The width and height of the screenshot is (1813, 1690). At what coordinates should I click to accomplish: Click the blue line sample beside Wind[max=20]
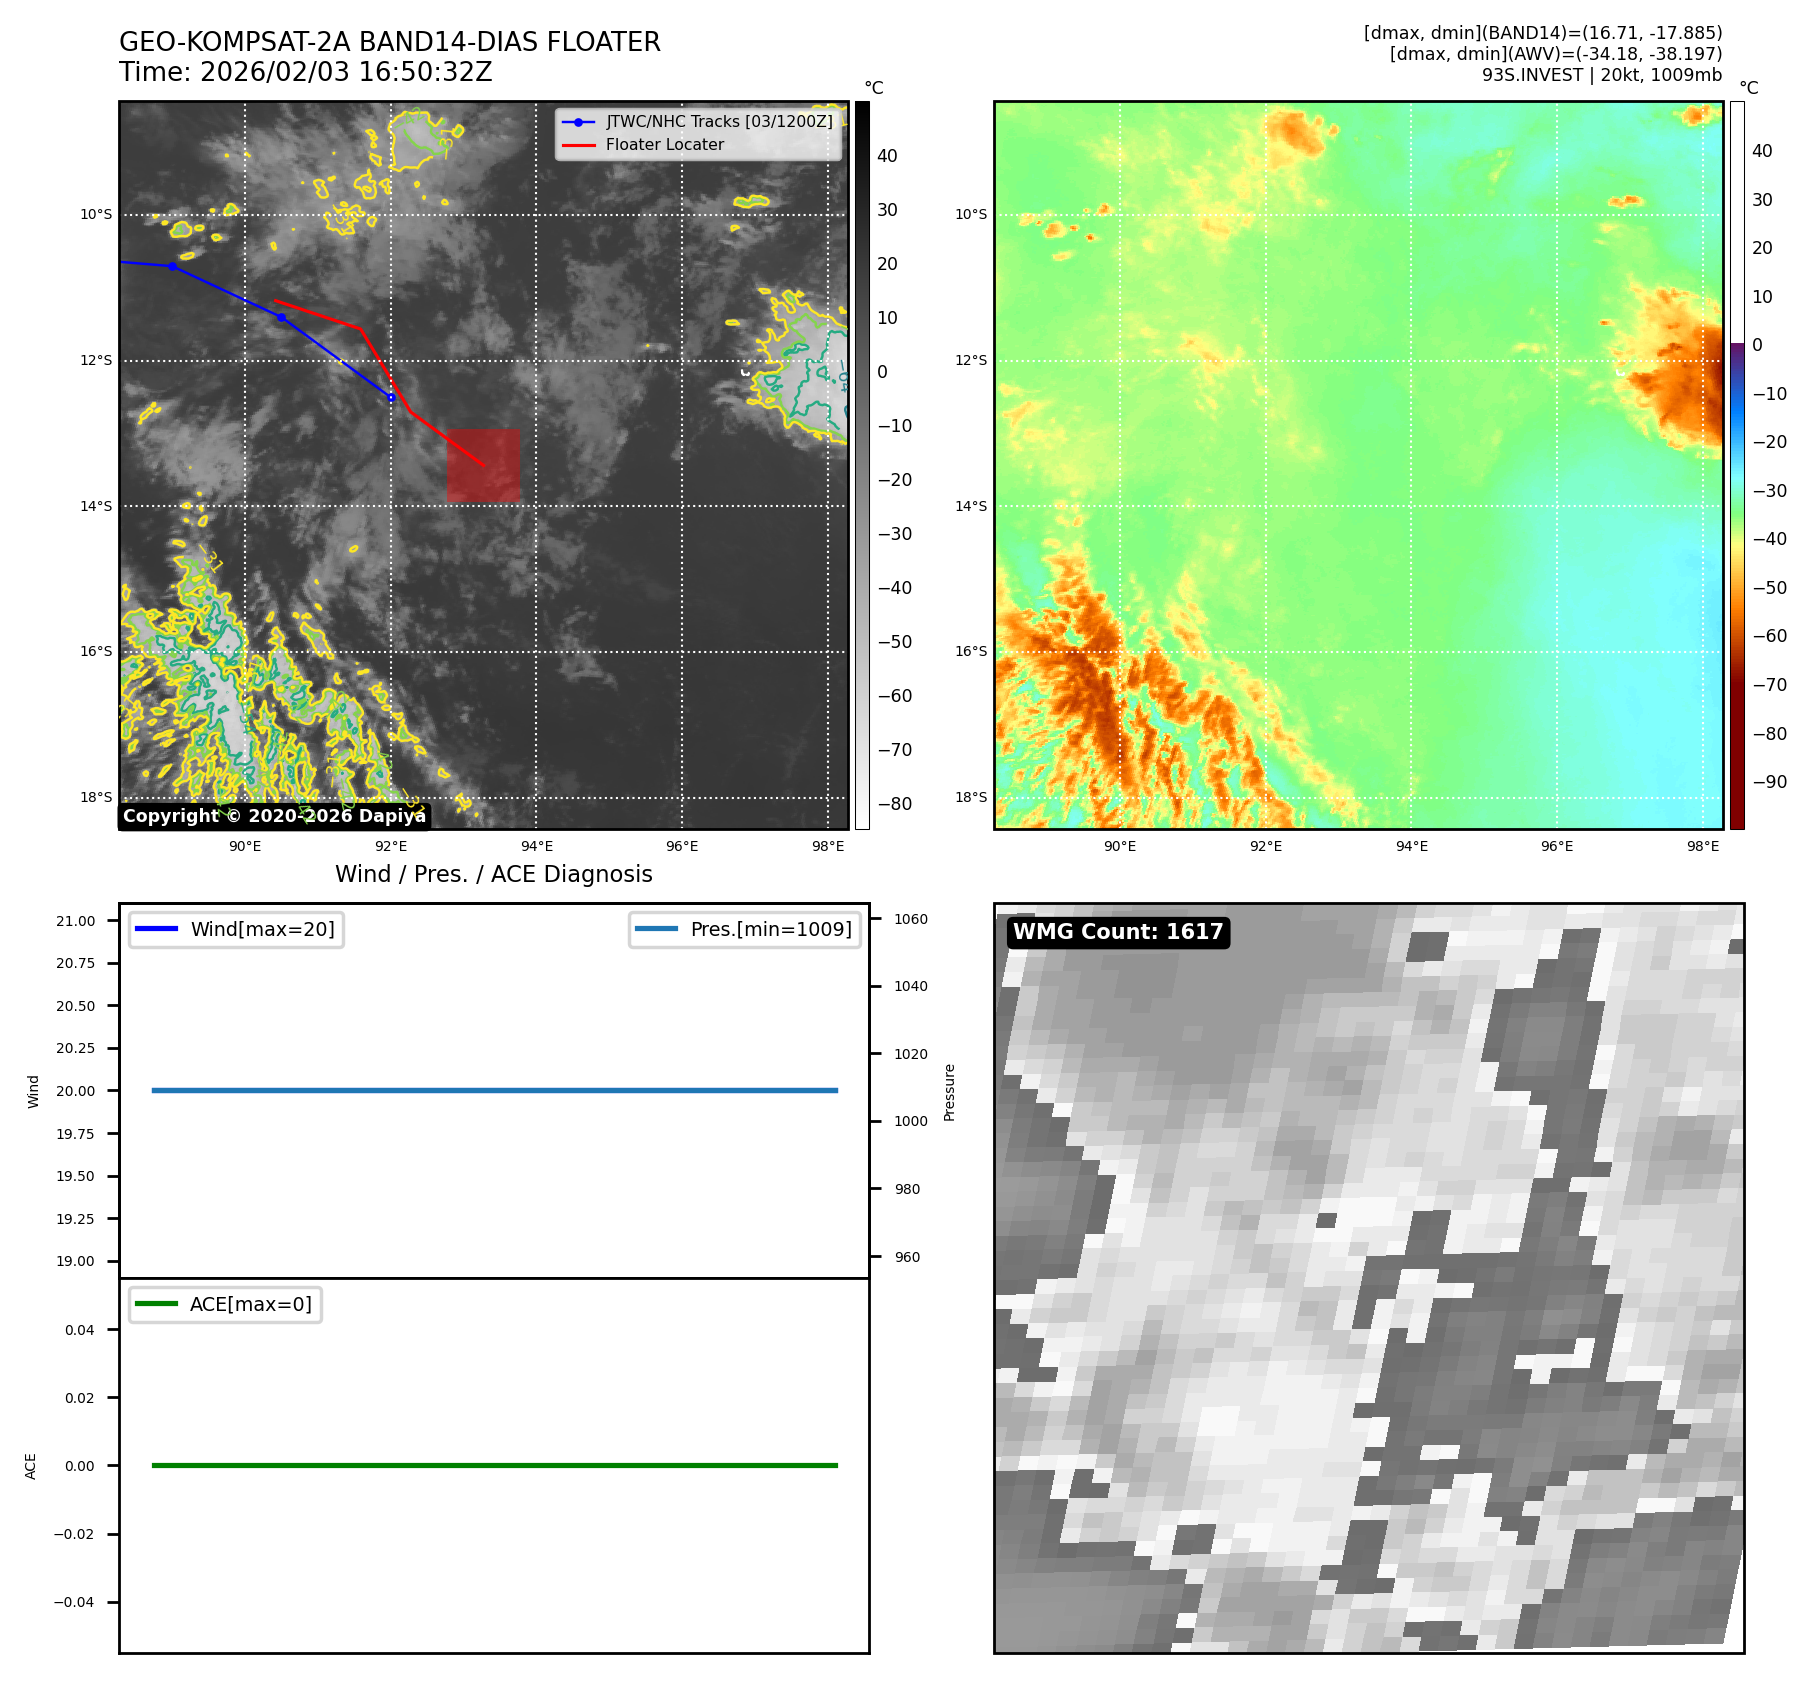tap(156, 929)
